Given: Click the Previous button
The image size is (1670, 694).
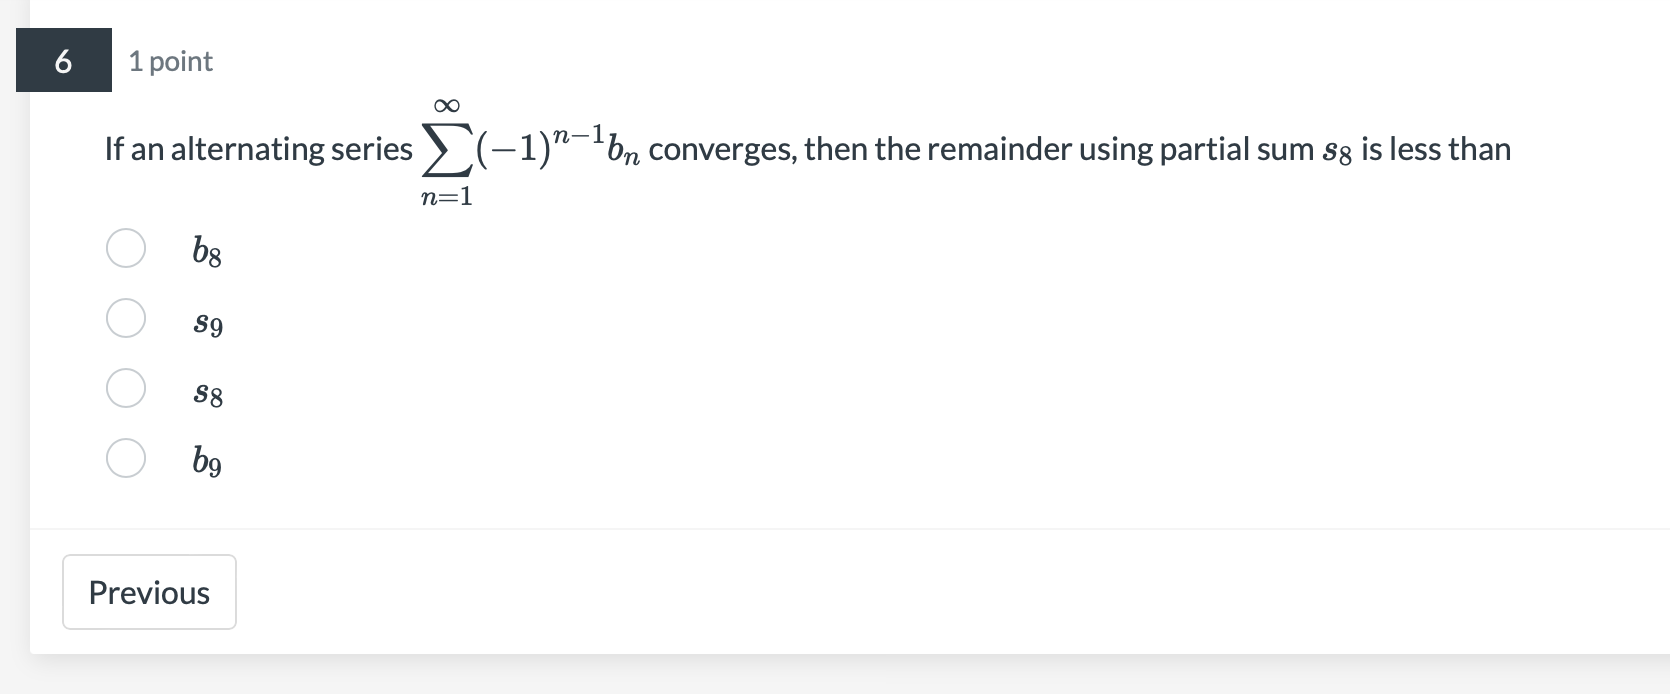Looking at the screenshot, I should 148,592.
